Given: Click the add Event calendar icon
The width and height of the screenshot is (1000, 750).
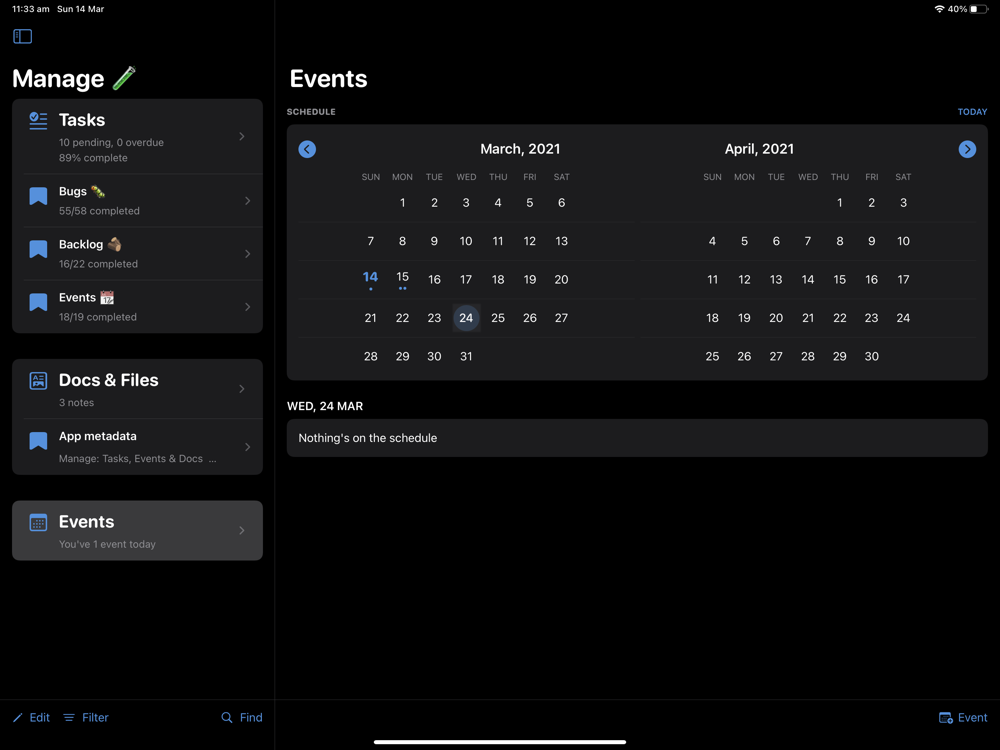Looking at the screenshot, I should [x=946, y=717].
